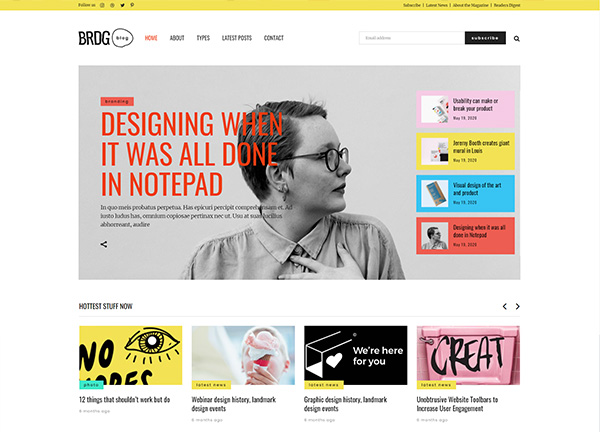Click the BRDG blog logo
The width and height of the screenshot is (600, 432).
coord(106,38)
